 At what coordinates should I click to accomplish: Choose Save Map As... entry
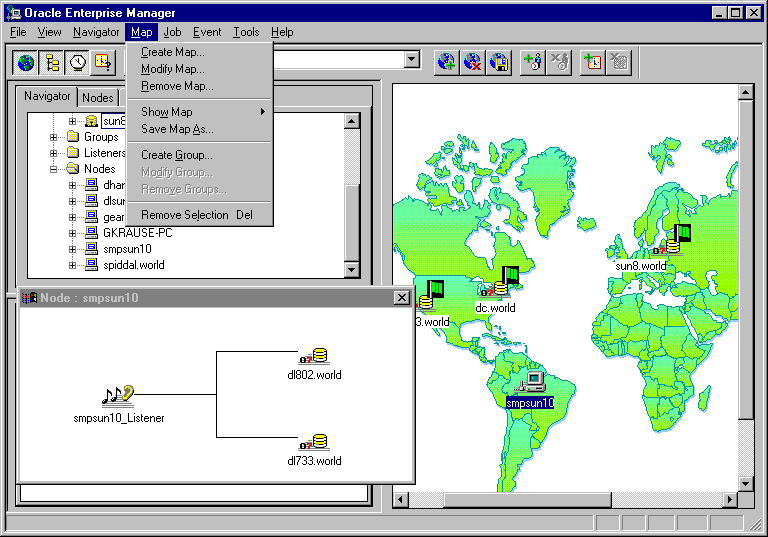click(x=199, y=129)
